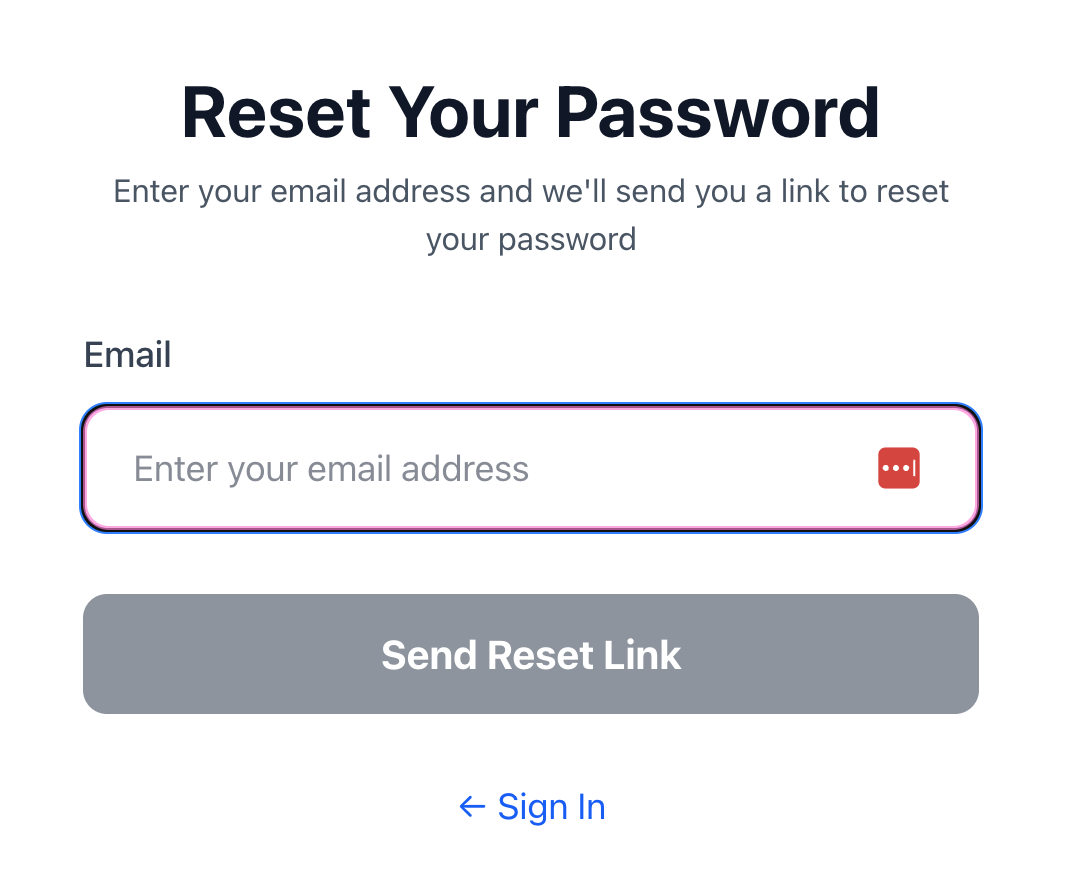1088x874 pixels.
Task: Click the left arrow beside Sign In
Action: tap(472, 807)
